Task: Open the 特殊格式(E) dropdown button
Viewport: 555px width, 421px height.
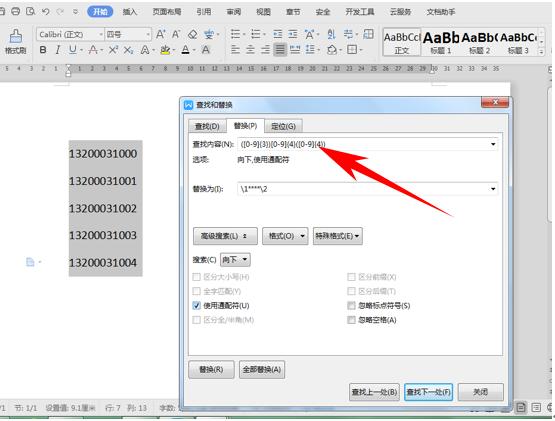Action: 338,236
